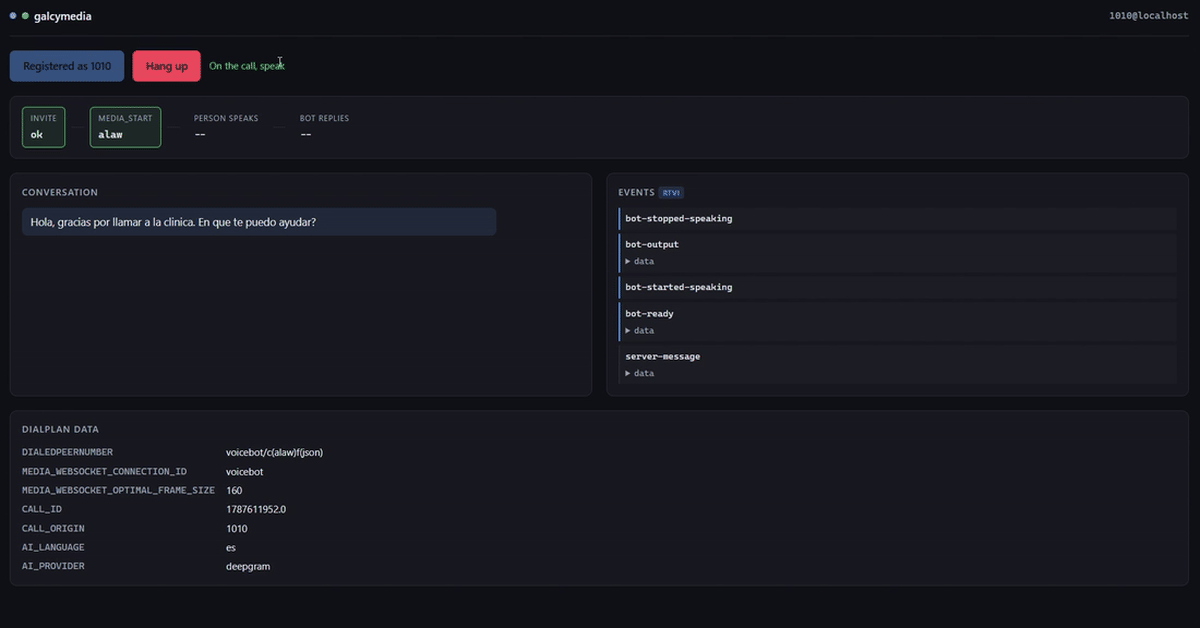Expand data under bot-ready event
The width and height of the screenshot is (1200, 628).
tap(640, 330)
